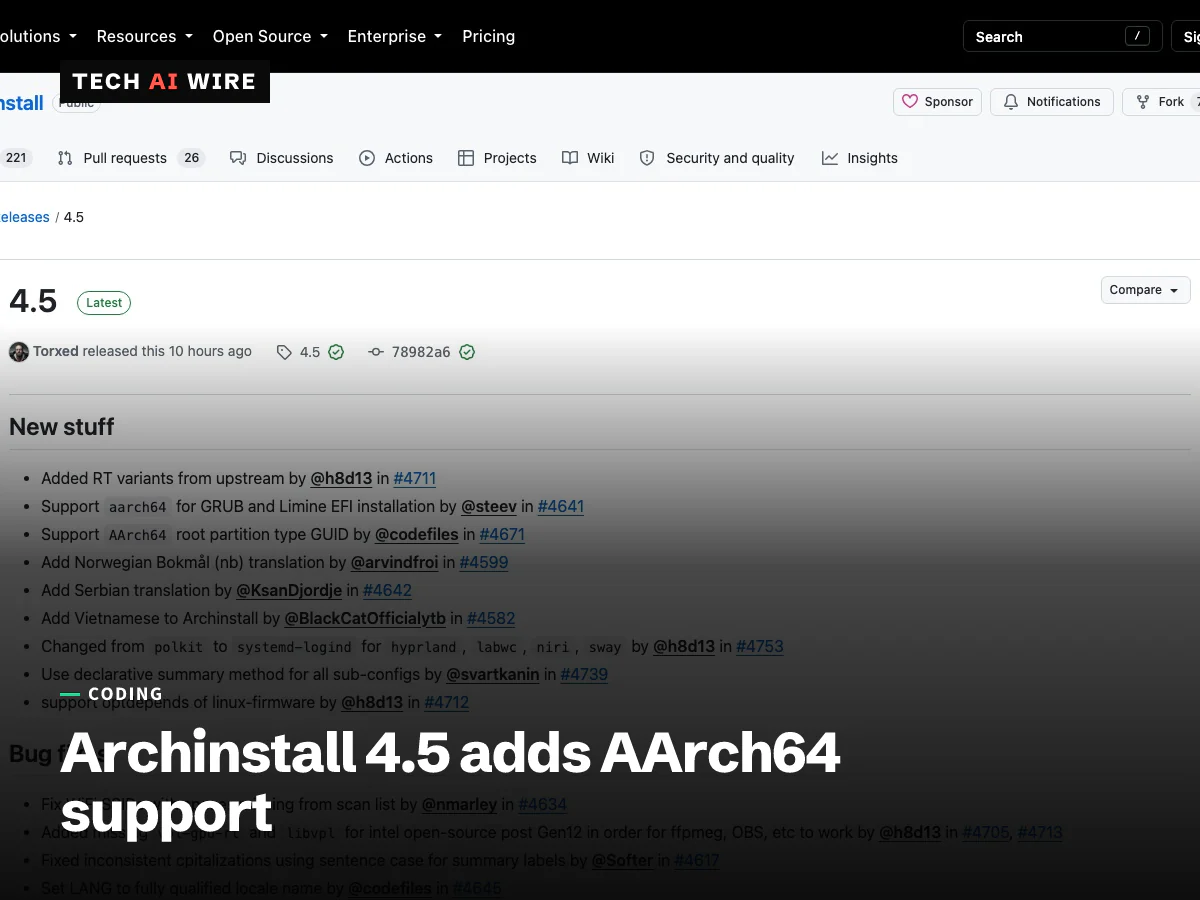Click verified check icon next to tag 4.5
Viewport: 1200px width, 900px height.
click(336, 352)
